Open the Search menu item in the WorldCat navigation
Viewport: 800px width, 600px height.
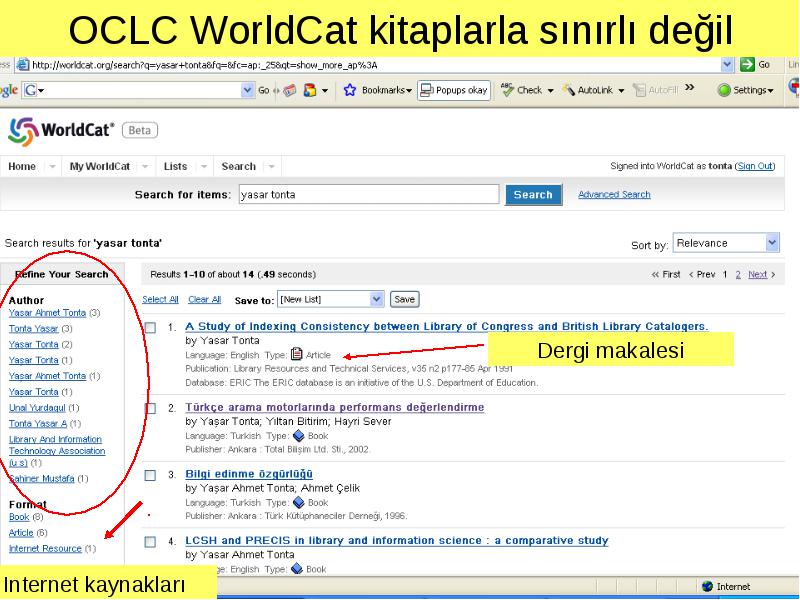239,166
